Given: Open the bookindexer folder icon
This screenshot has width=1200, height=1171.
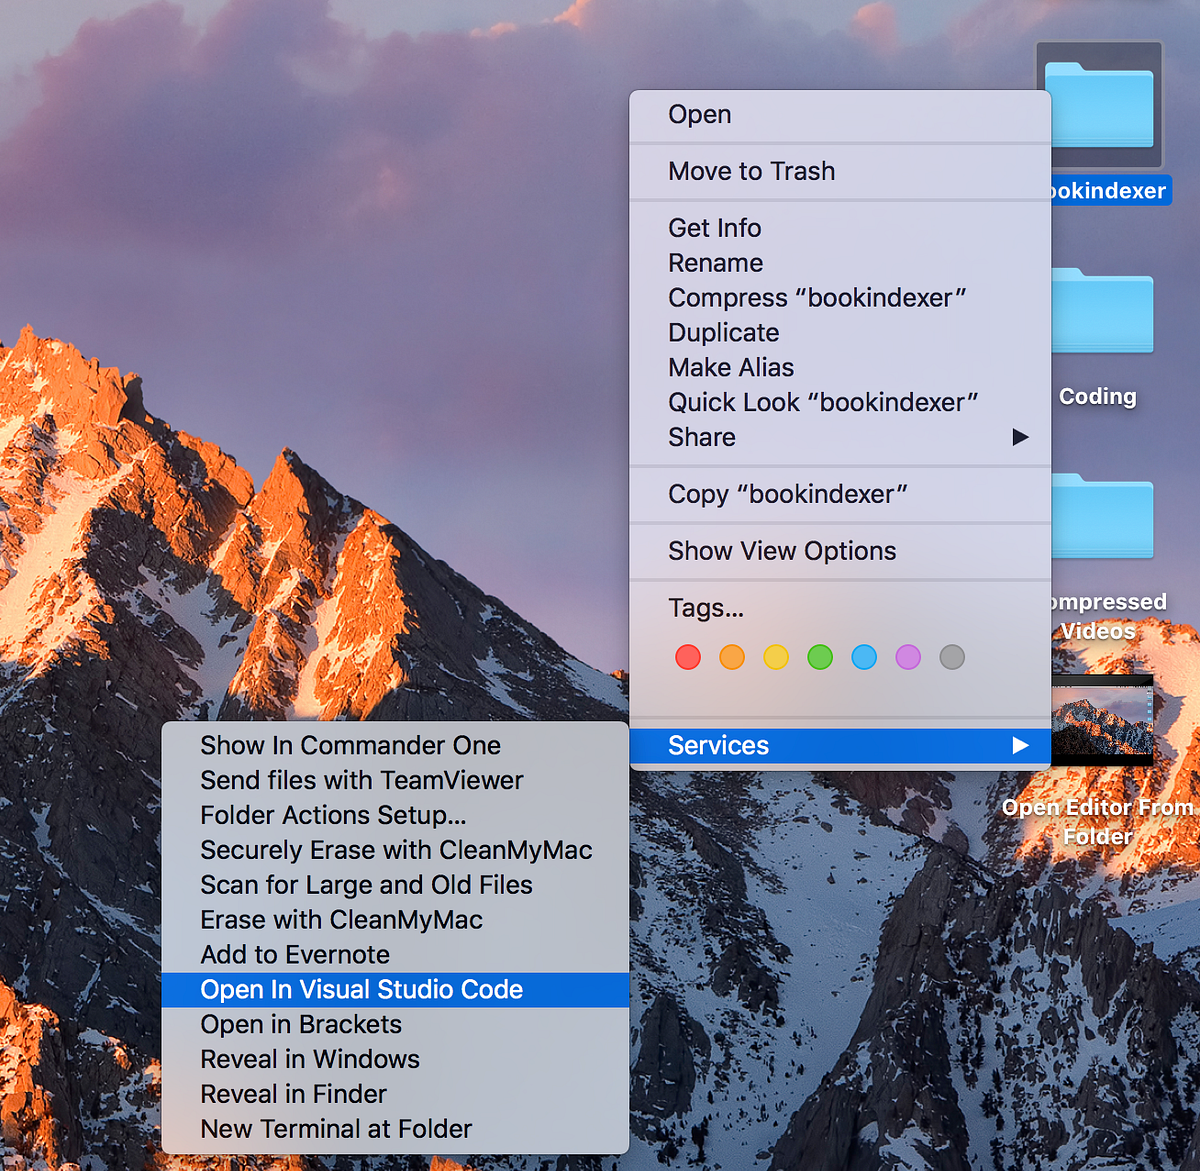Looking at the screenshot, I should (x=1099, y=105).
